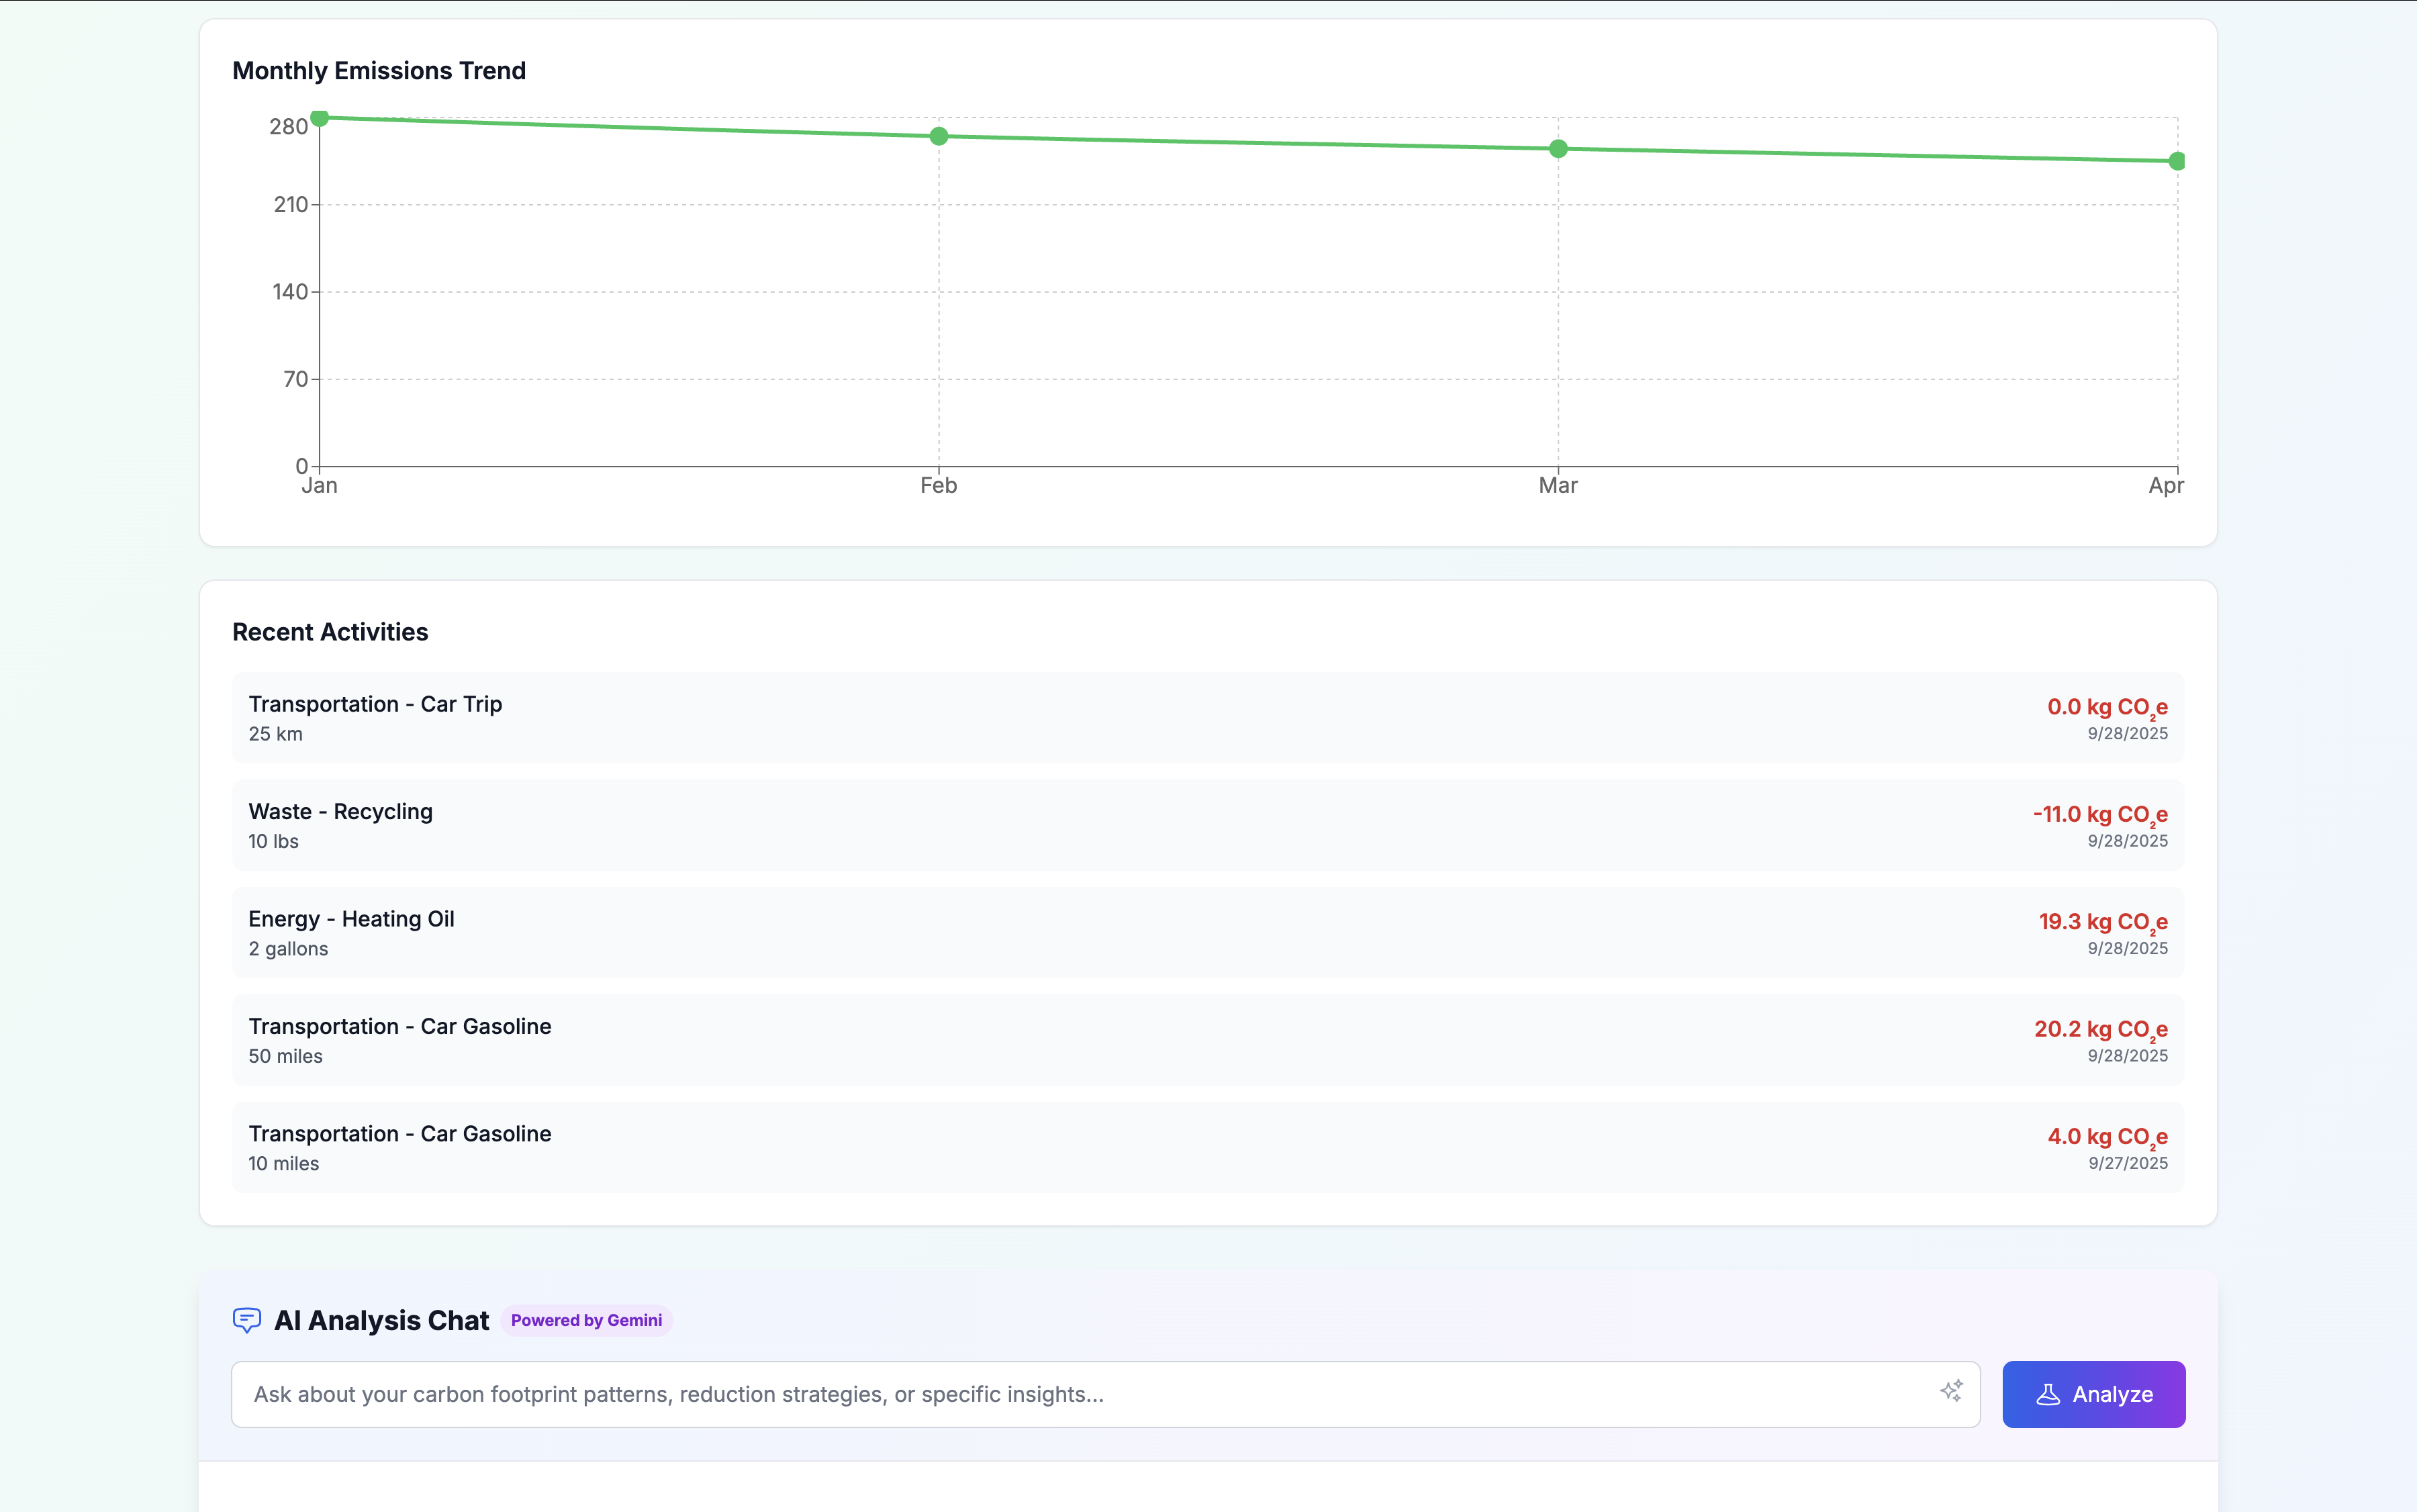Click the AI Analysis Chat speech bubble icon
Viewport: 2417px width, 1512px height.
pos(246,1320)
